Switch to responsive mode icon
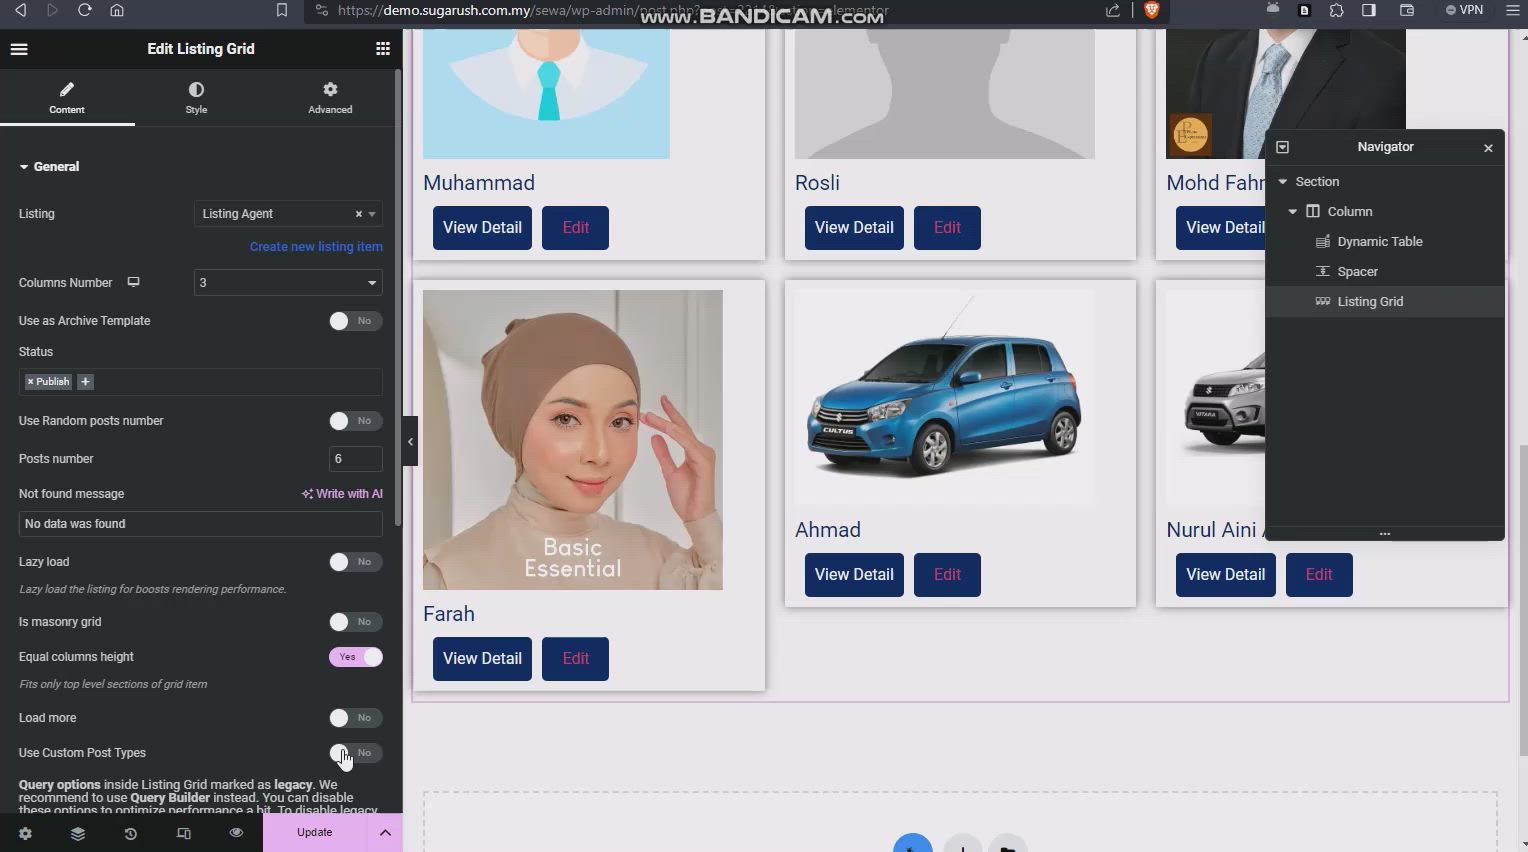The image size is (1528, 852). pos(183,833)
